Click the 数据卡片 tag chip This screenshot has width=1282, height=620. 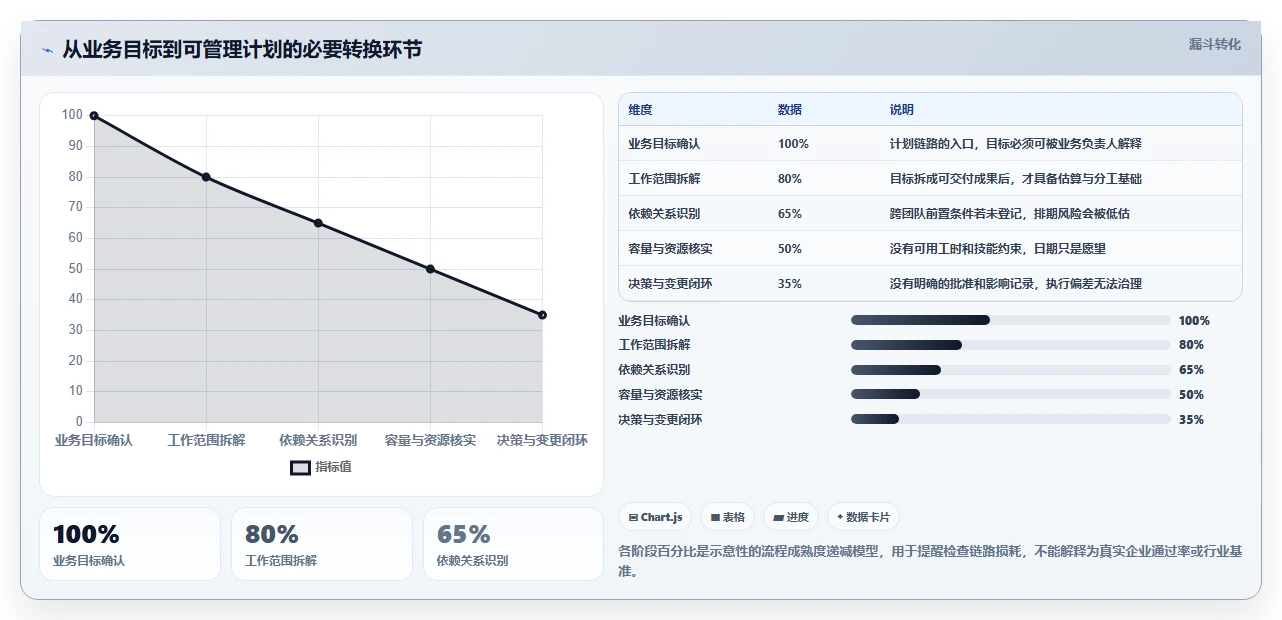(x=863, y=517)
